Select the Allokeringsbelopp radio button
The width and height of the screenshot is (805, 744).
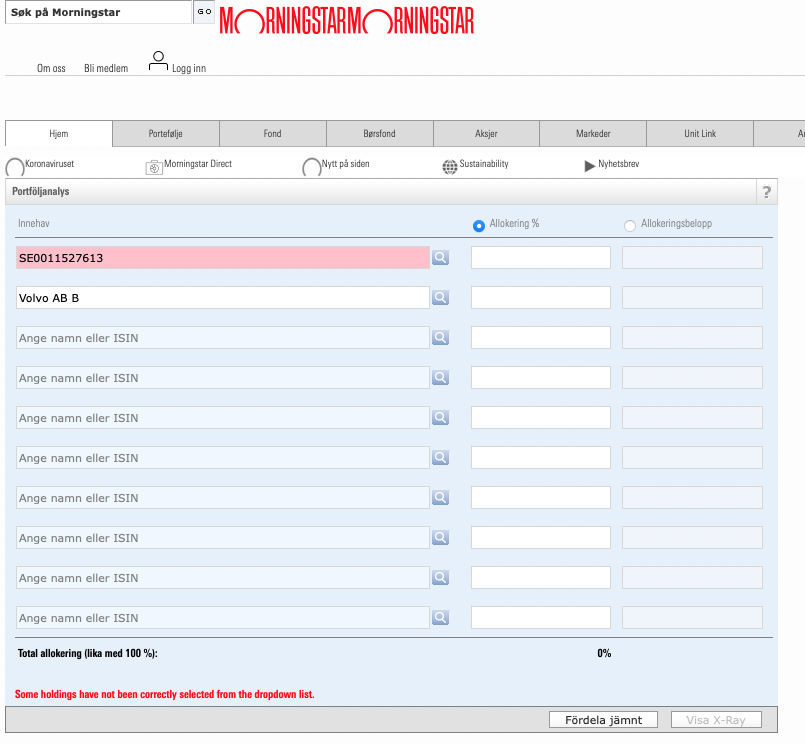tap(630, 226)
